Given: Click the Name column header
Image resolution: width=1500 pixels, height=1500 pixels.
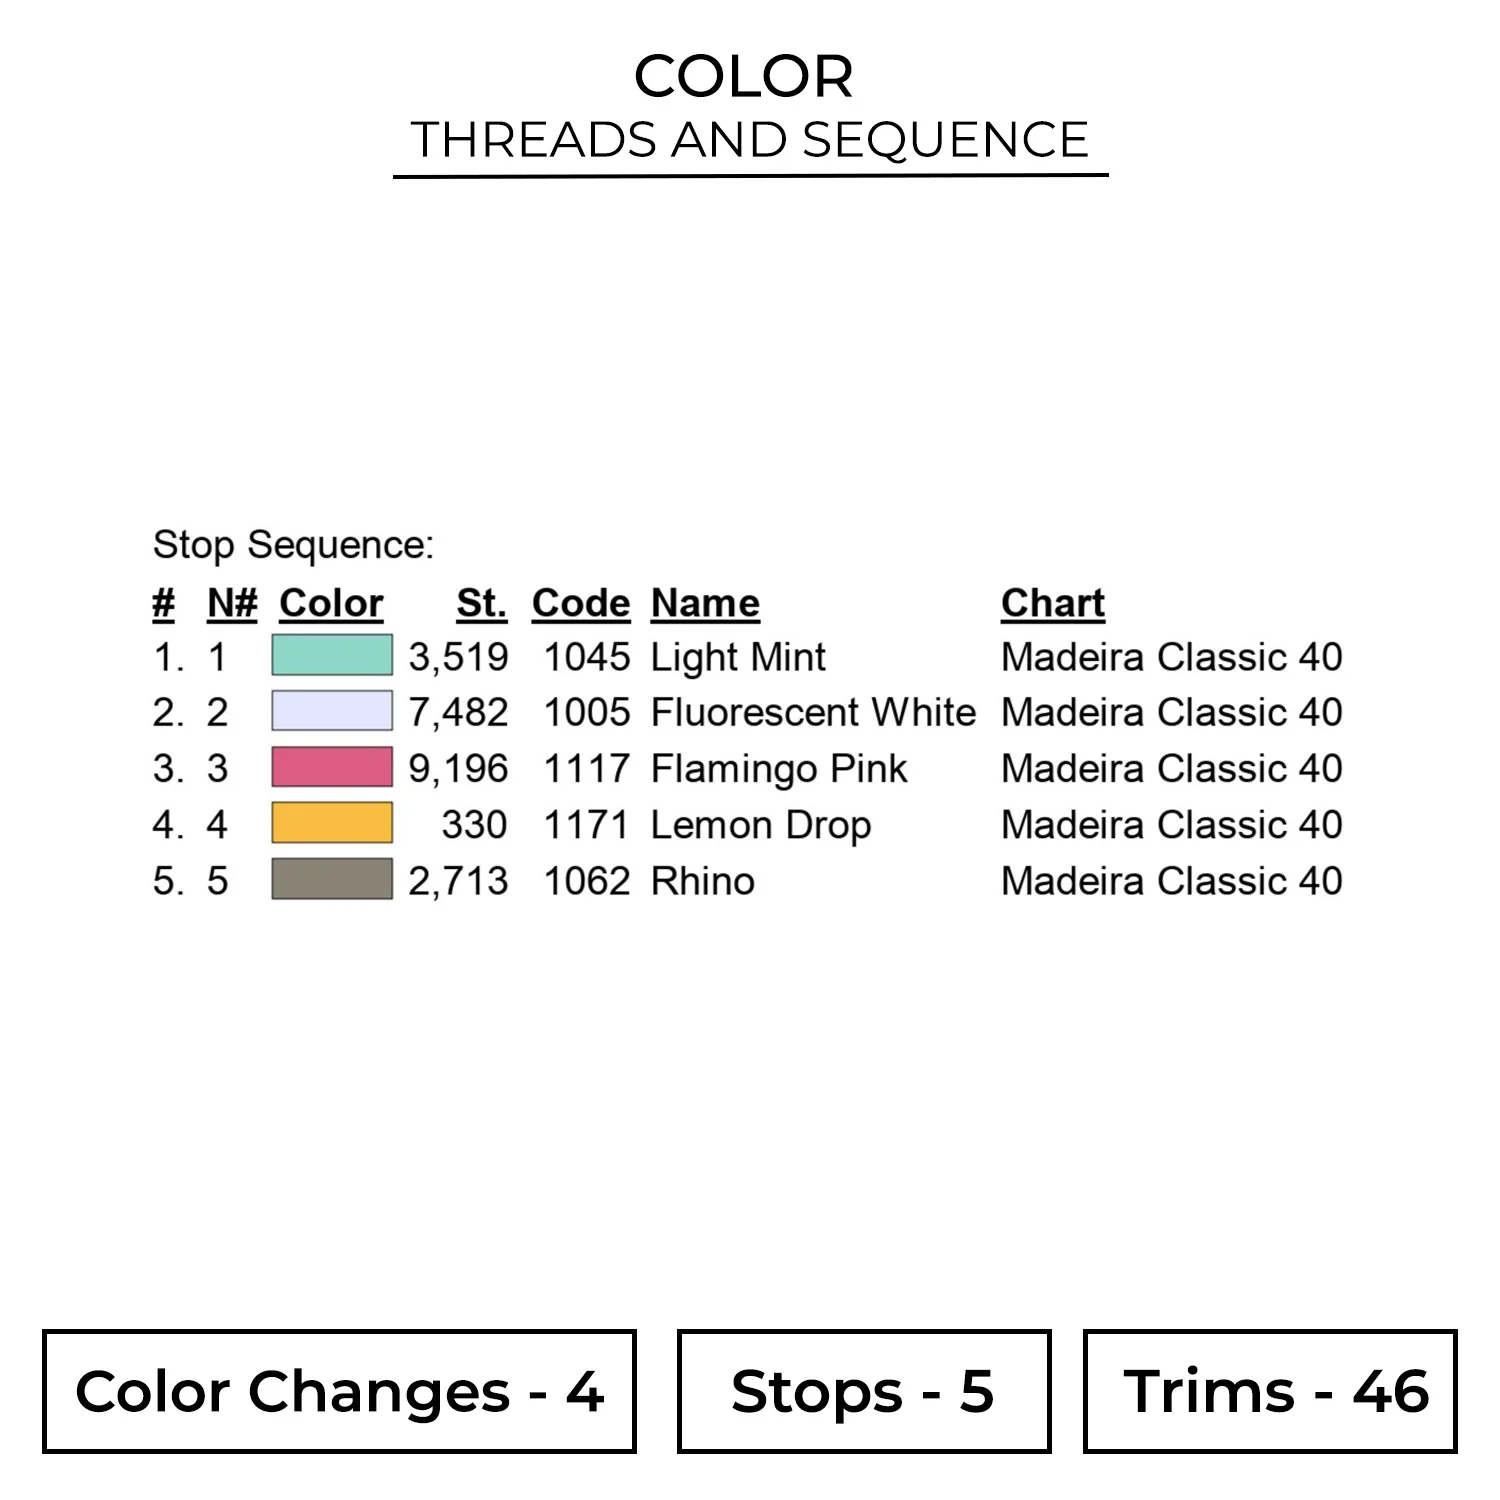Looking at the screenshot, I should 705,603.
